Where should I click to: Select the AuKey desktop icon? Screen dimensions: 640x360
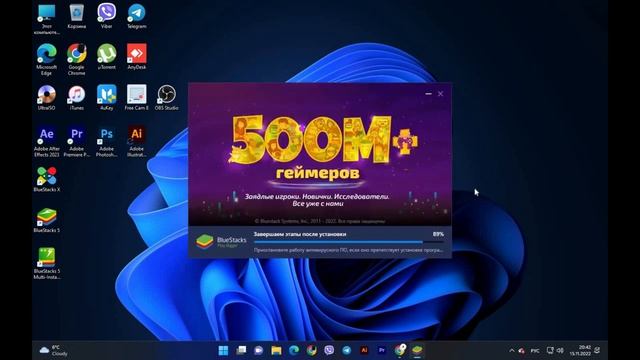click(x=107, y=98)
